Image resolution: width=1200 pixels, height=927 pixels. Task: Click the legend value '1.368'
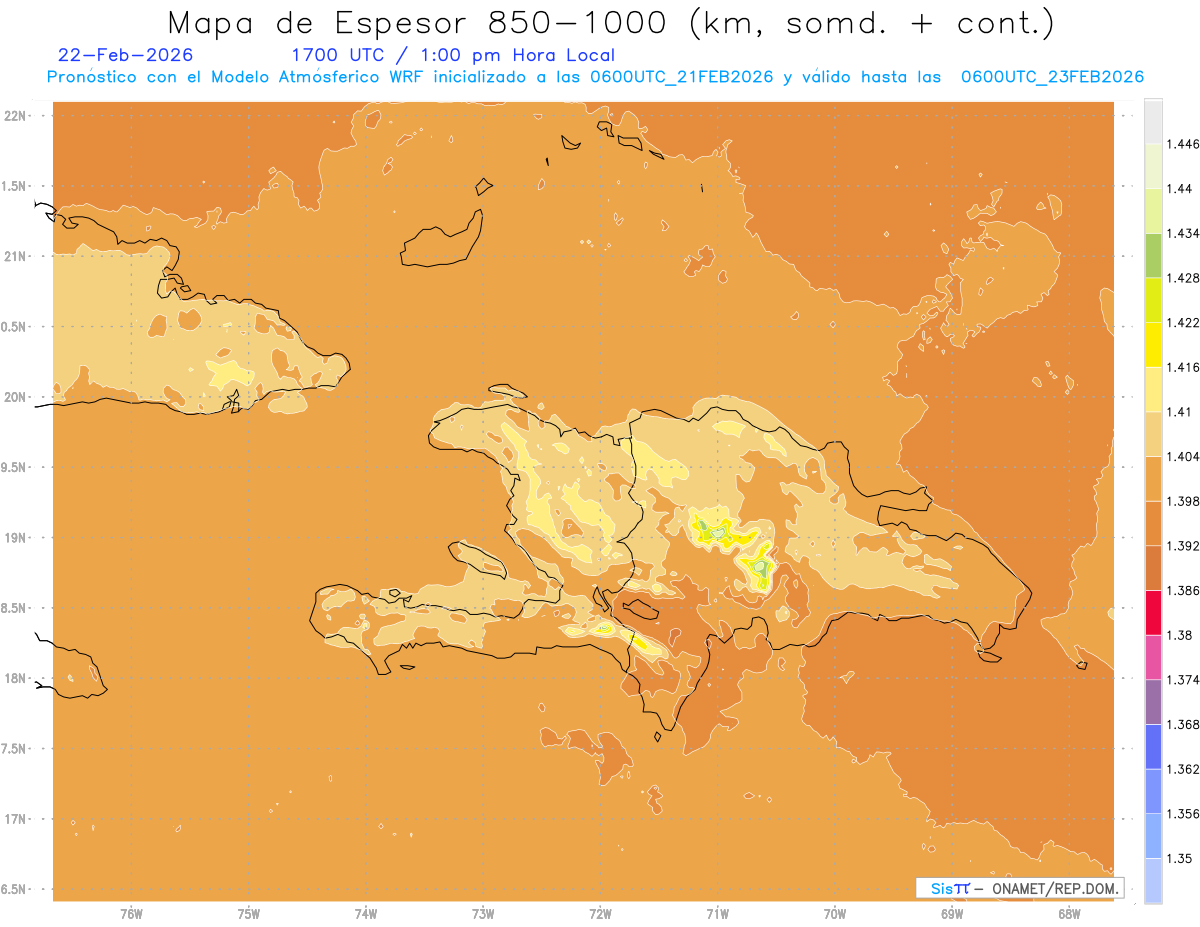coord(1183,724)
